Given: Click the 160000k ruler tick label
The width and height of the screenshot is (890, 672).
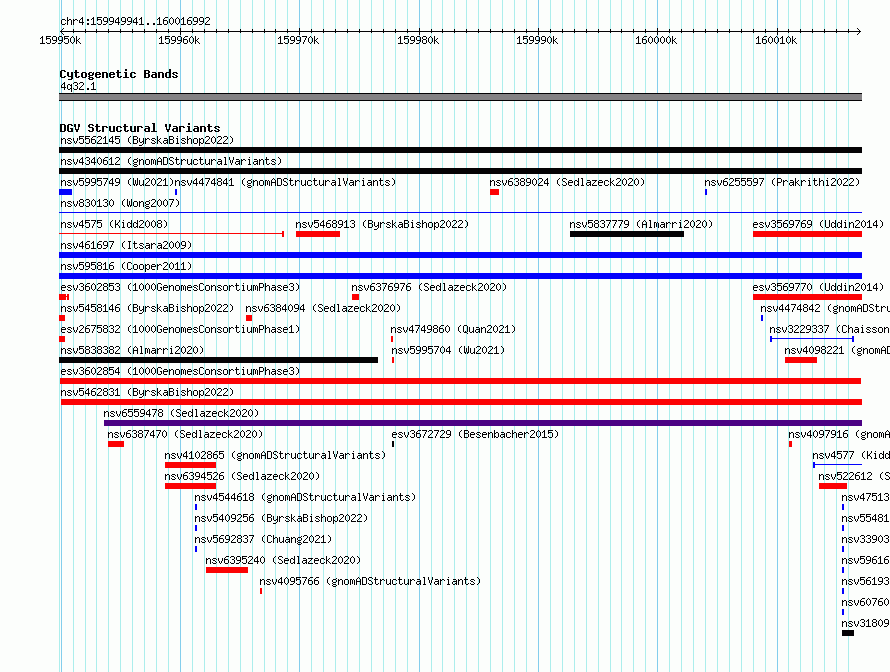Looking at the screenshot, I should [656, 40].
